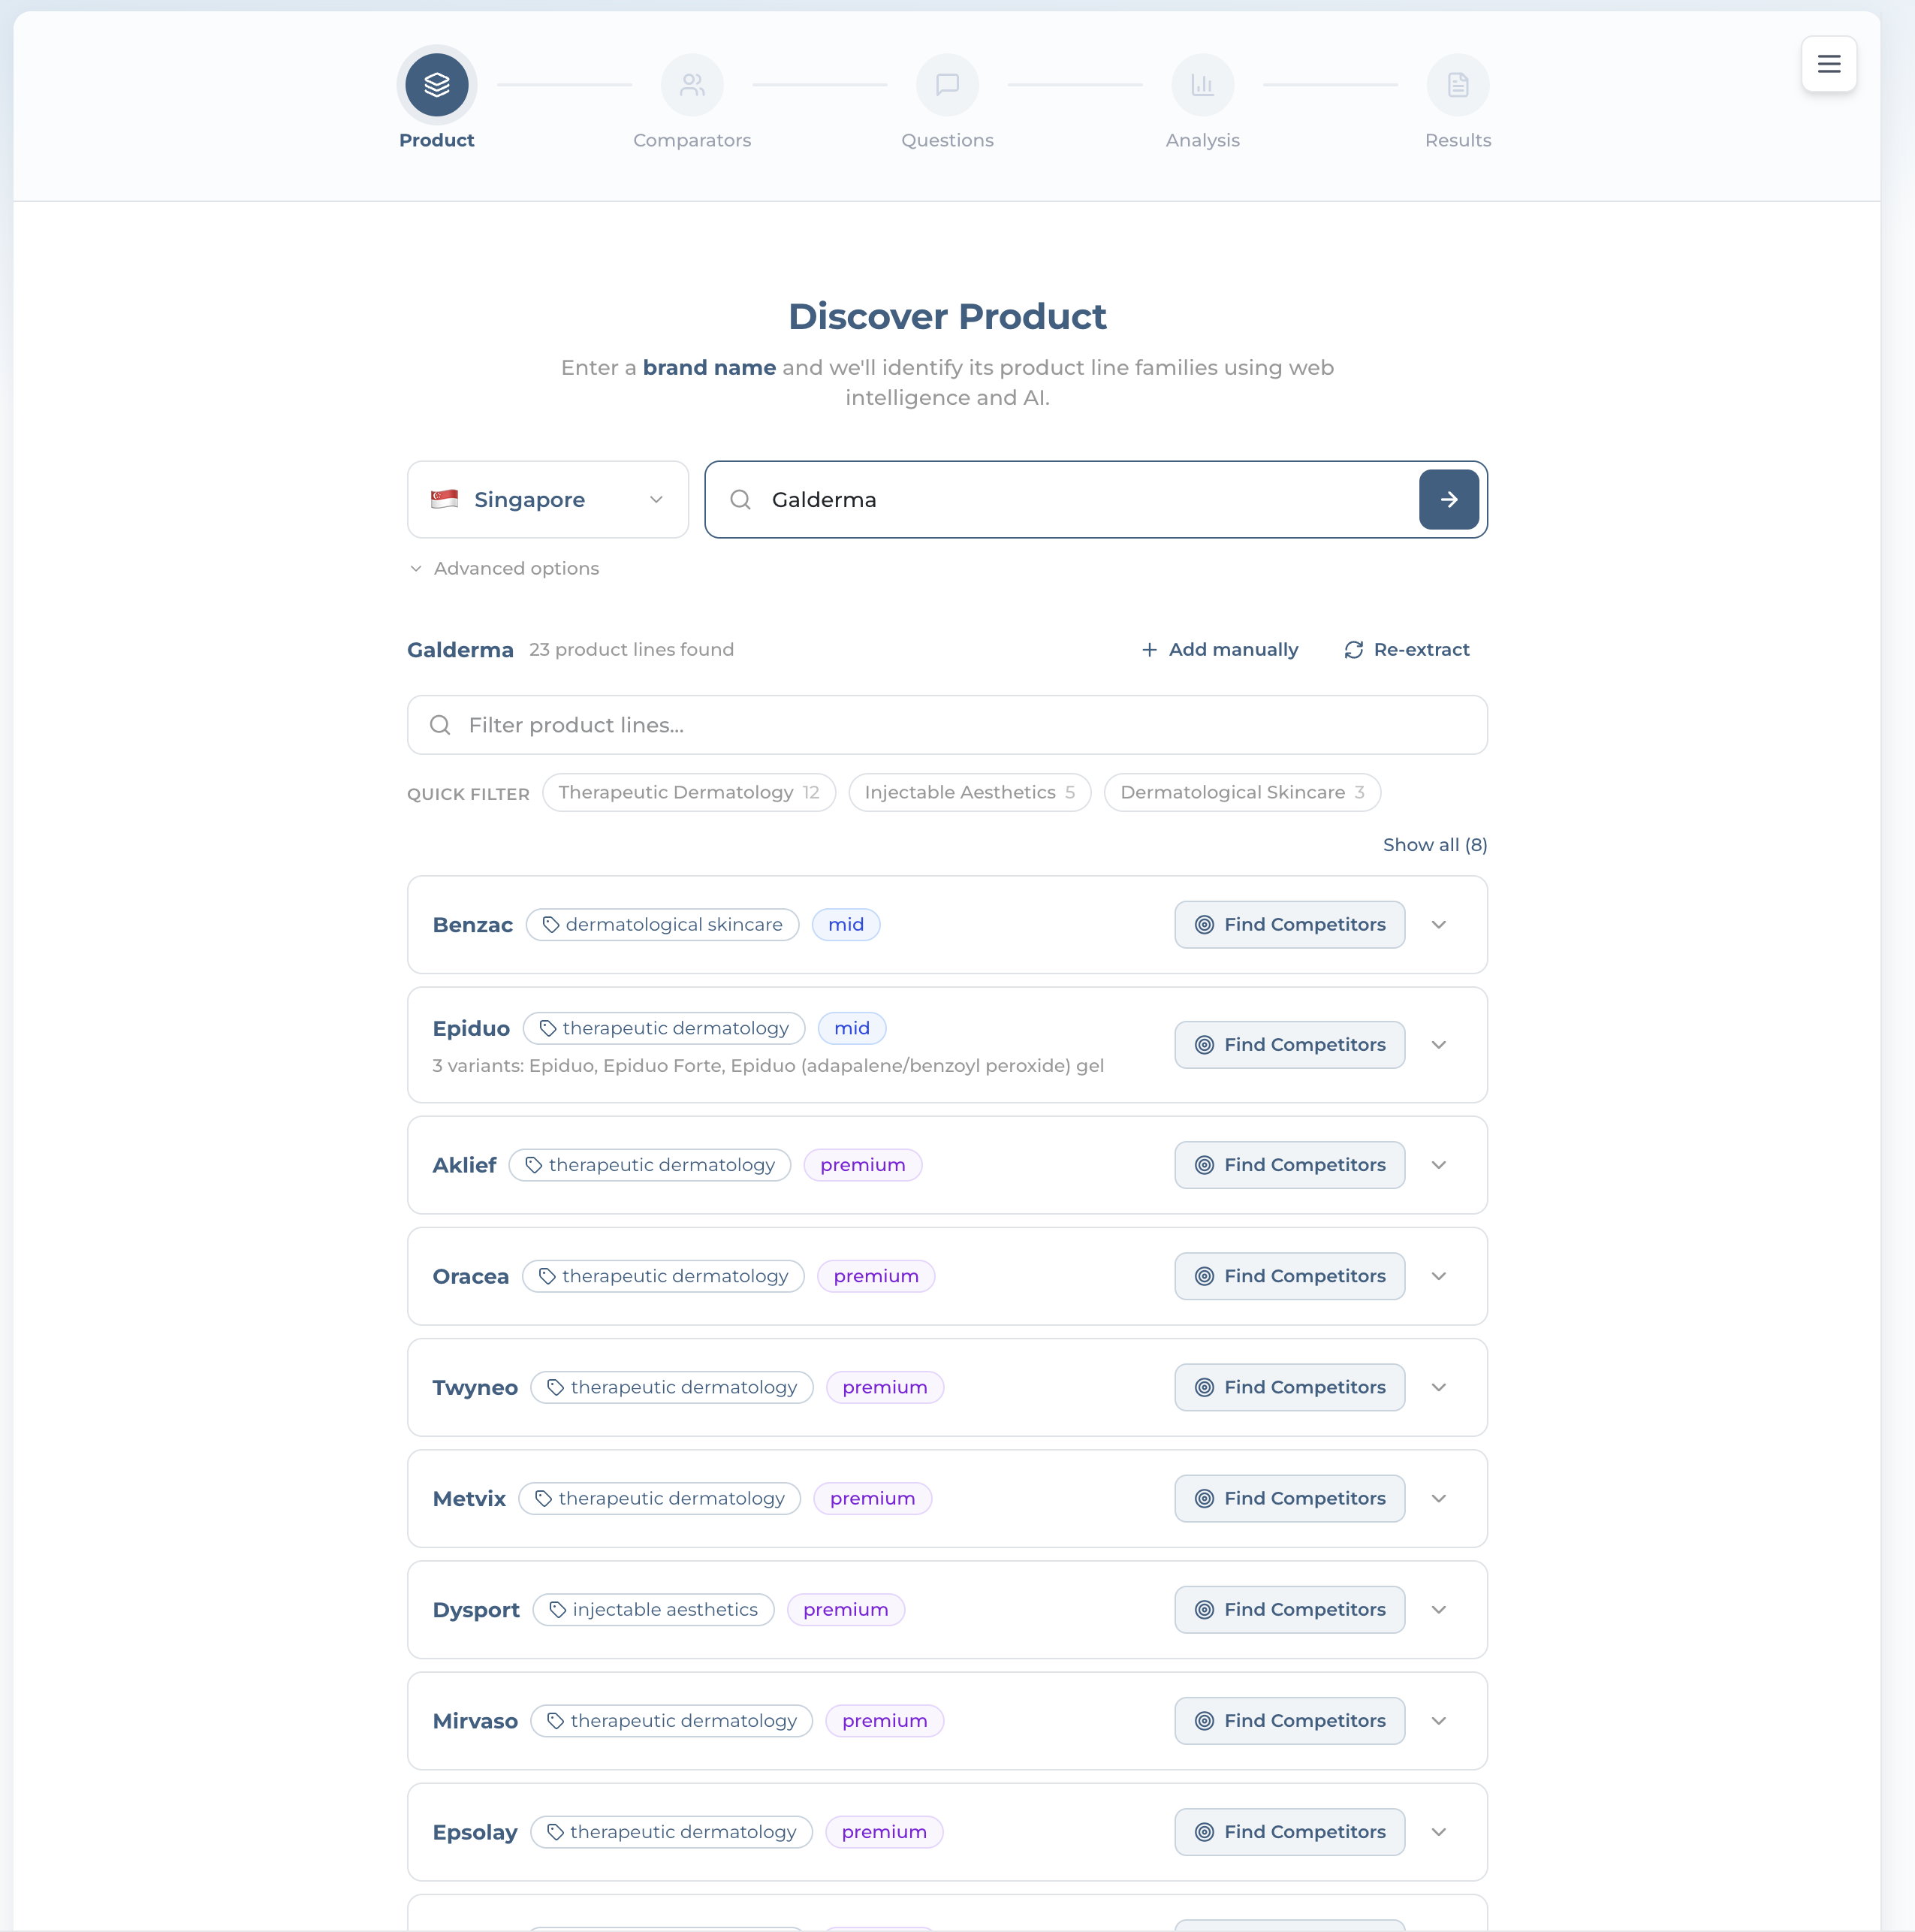Find Competitors for Aklief
1915x1932 pixels.
pyautogui.click(x=1289, y=1165)
